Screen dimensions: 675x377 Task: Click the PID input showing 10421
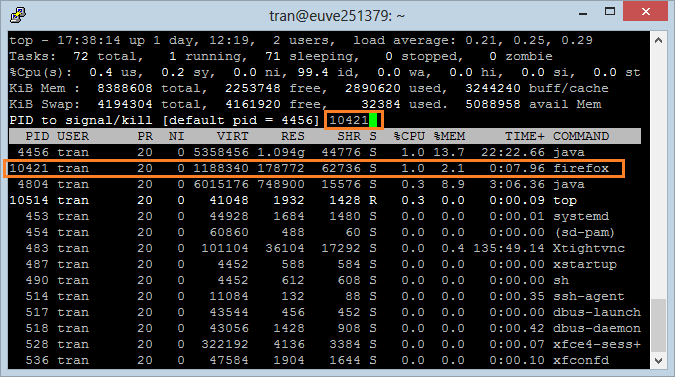click(x=353, y=121)
